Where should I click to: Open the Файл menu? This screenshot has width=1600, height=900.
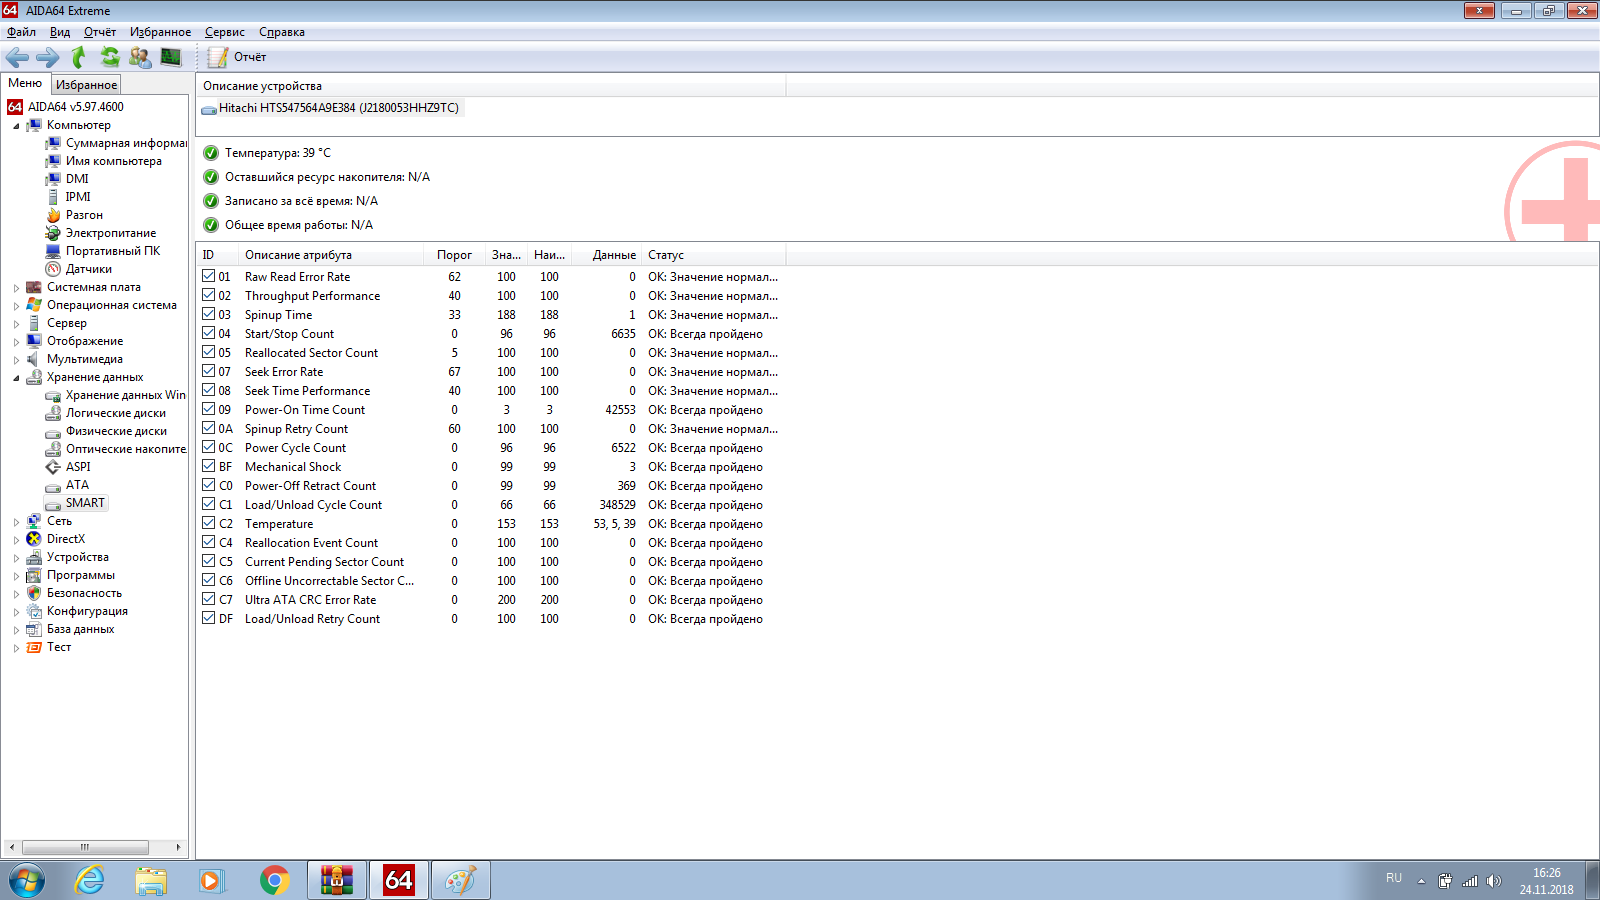[21, 32]
